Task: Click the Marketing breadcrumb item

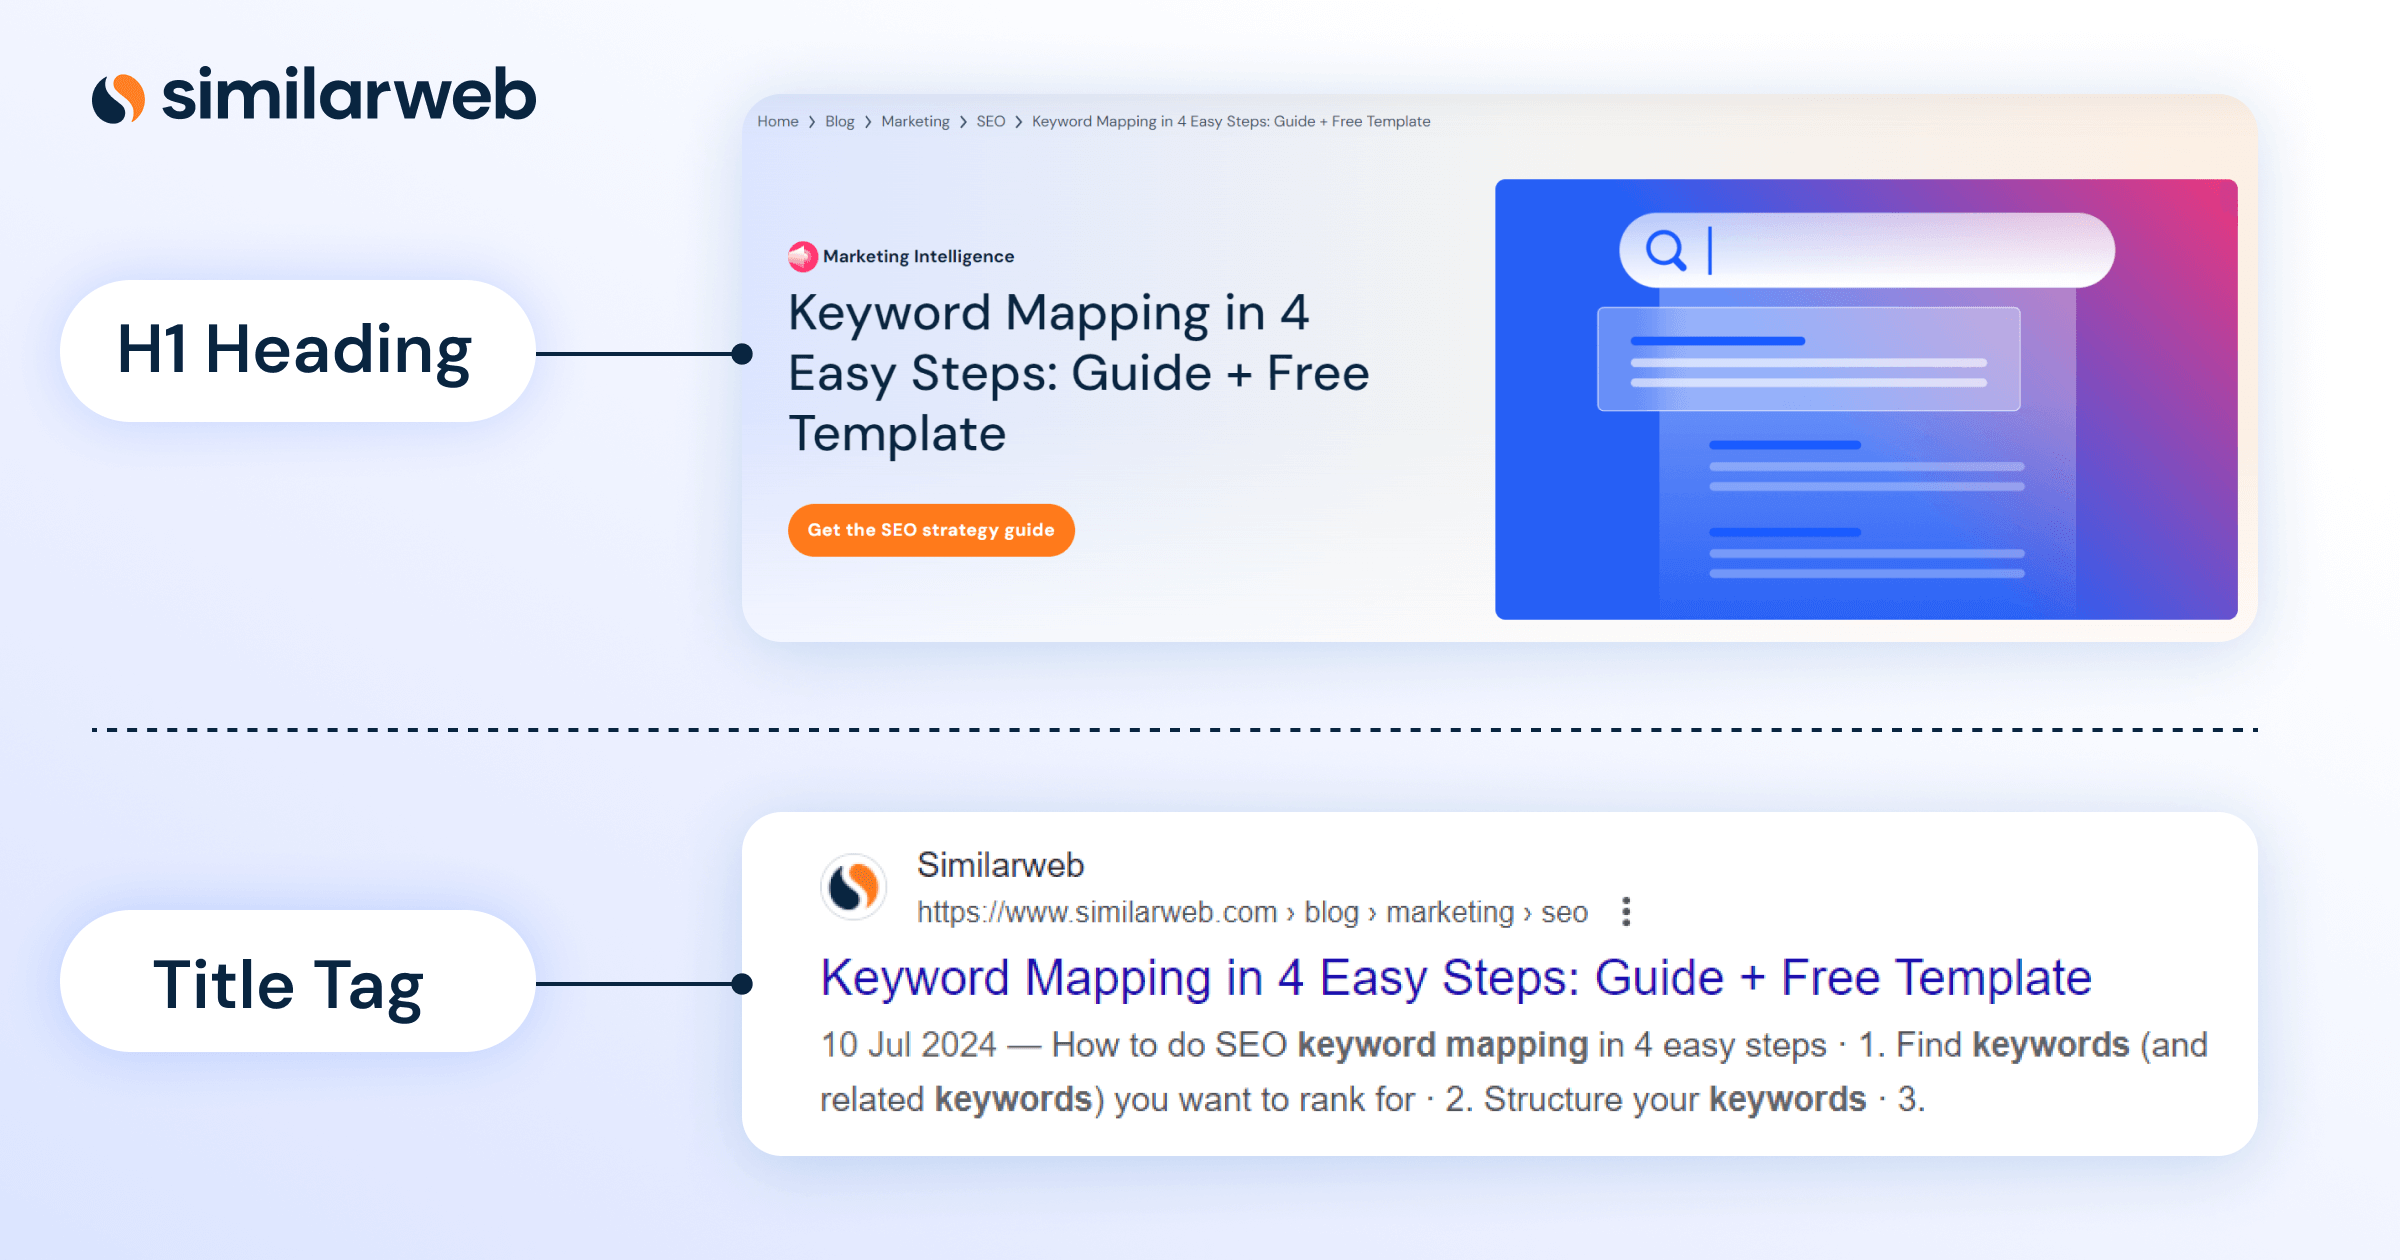Action: click(x=916, y=121)
